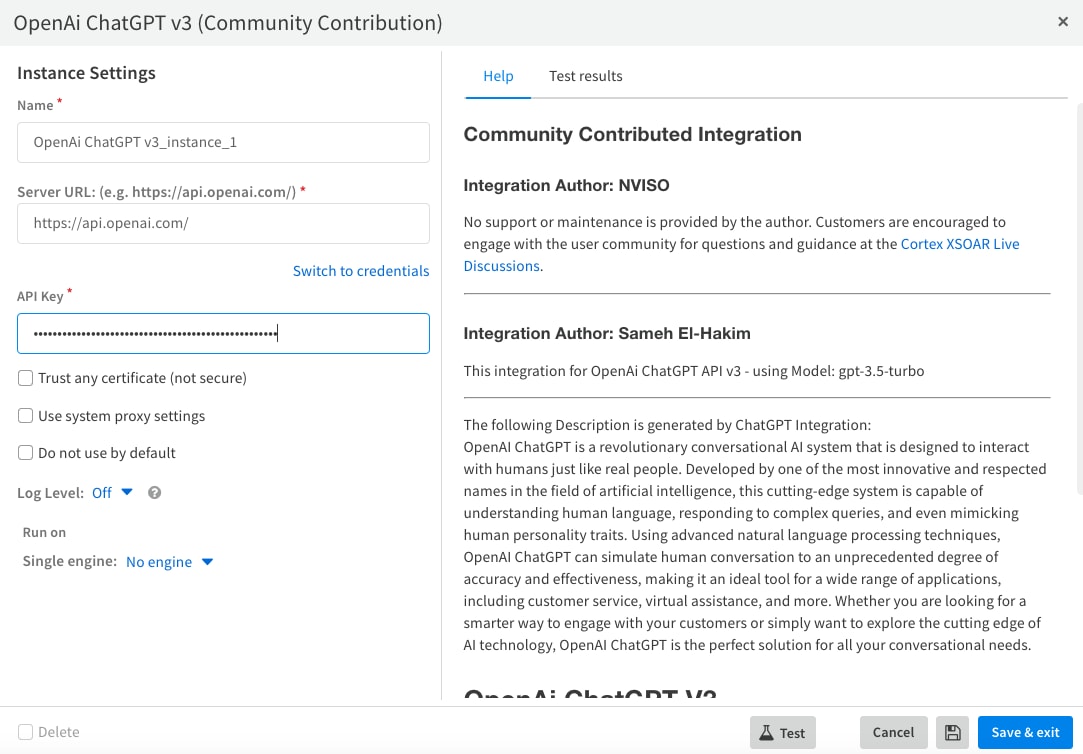The width and height of the screenshot is (1083, 754).
Task: Check Do not use by default
Action: coord(26,453)
